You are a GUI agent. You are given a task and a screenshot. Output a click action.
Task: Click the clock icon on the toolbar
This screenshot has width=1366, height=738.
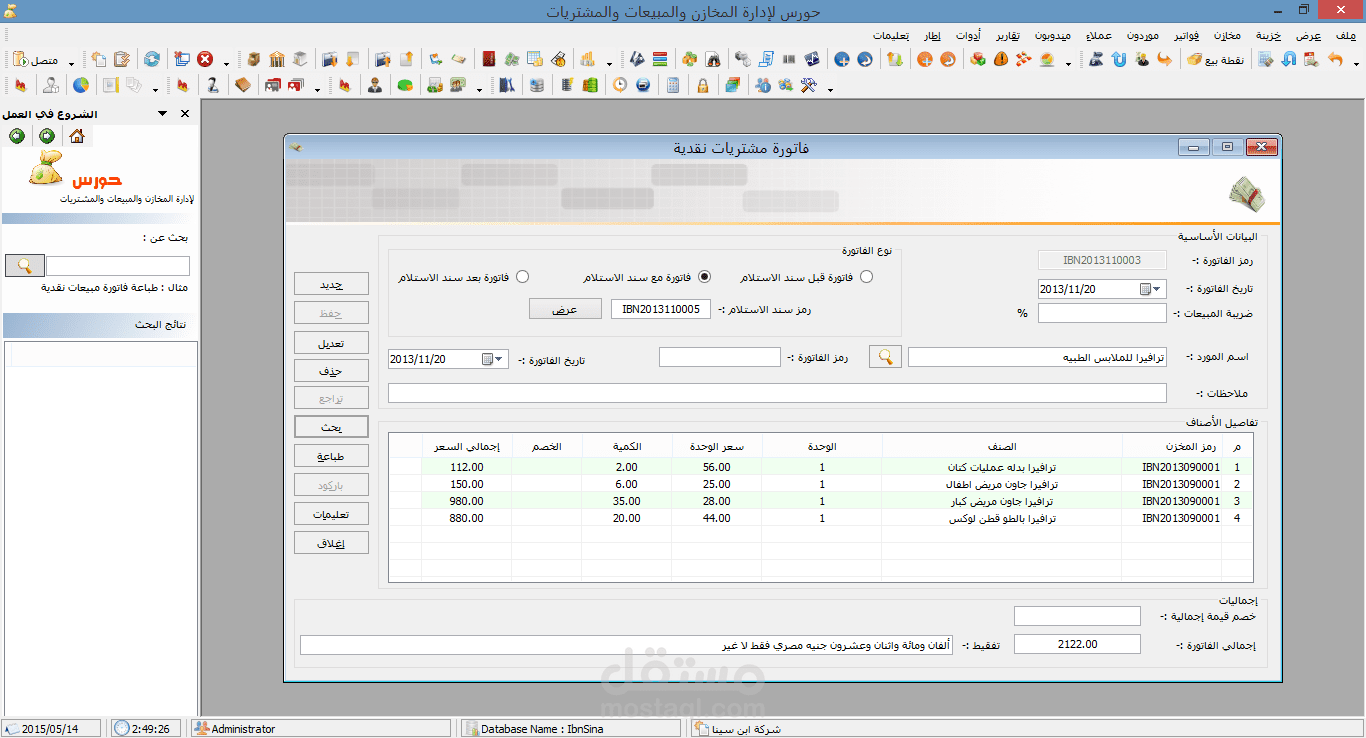pos(621,84)
